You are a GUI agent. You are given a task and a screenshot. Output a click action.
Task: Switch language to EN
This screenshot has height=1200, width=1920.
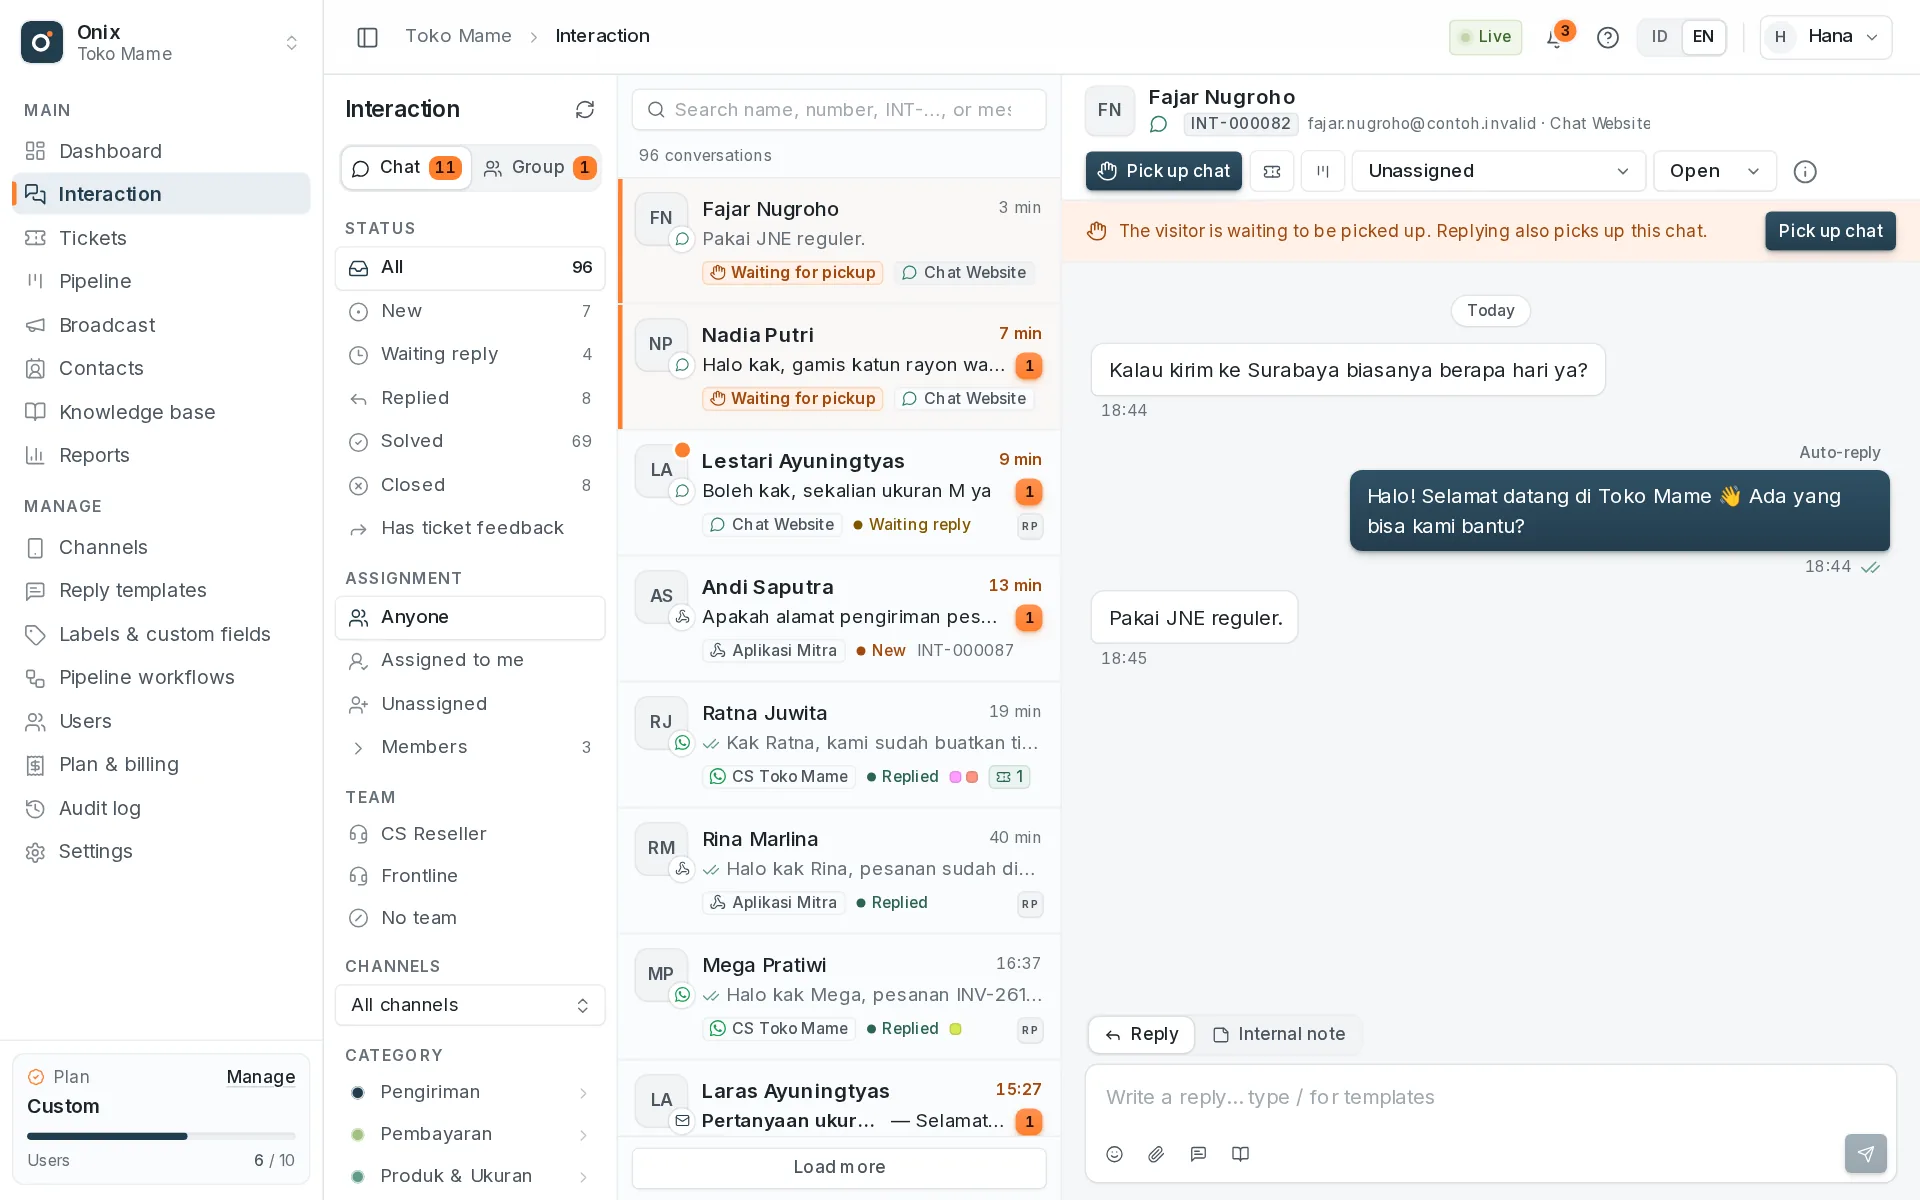[x=1703, y=37]
